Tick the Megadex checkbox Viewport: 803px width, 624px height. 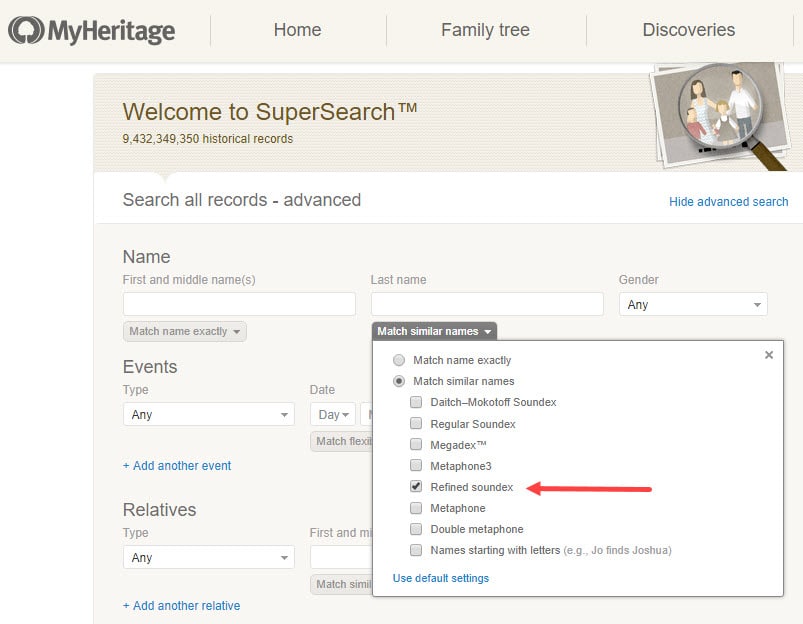[416, 445]
